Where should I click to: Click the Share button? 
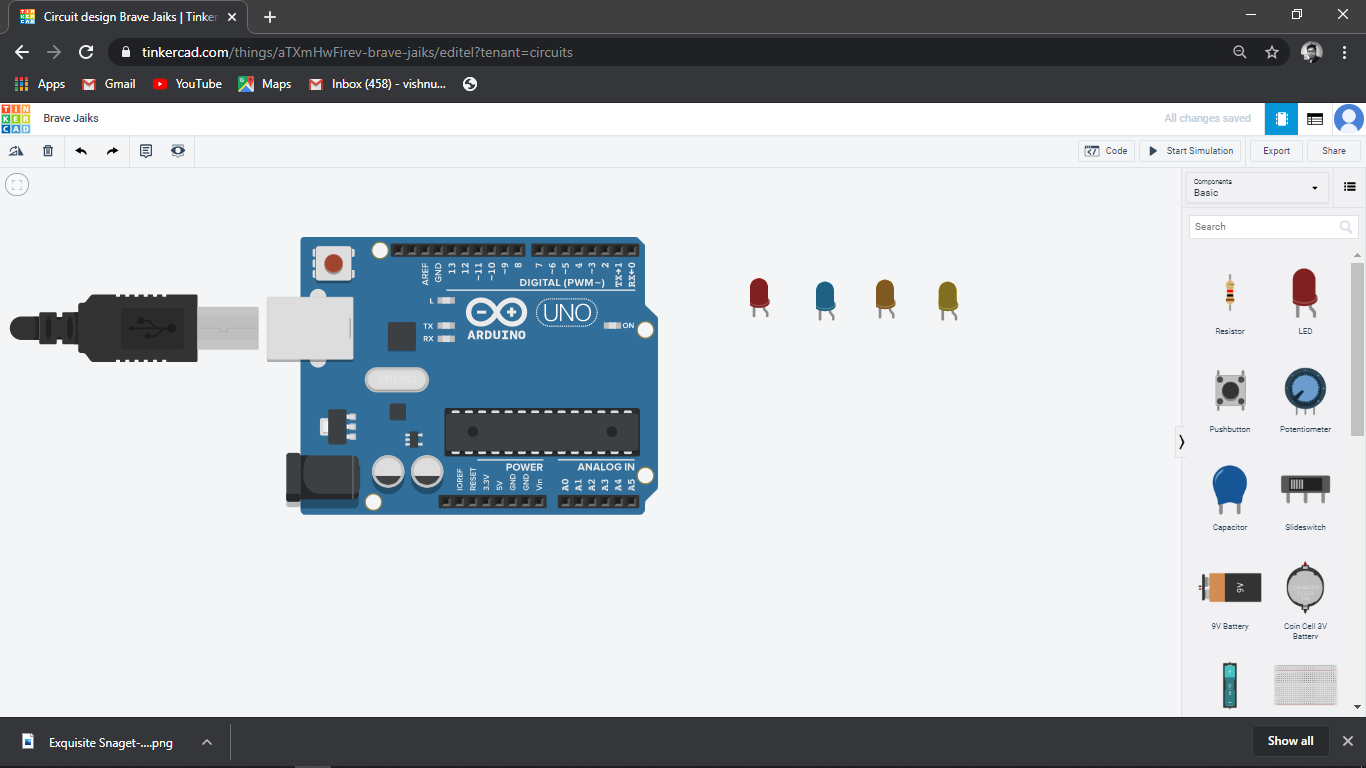1333,150
